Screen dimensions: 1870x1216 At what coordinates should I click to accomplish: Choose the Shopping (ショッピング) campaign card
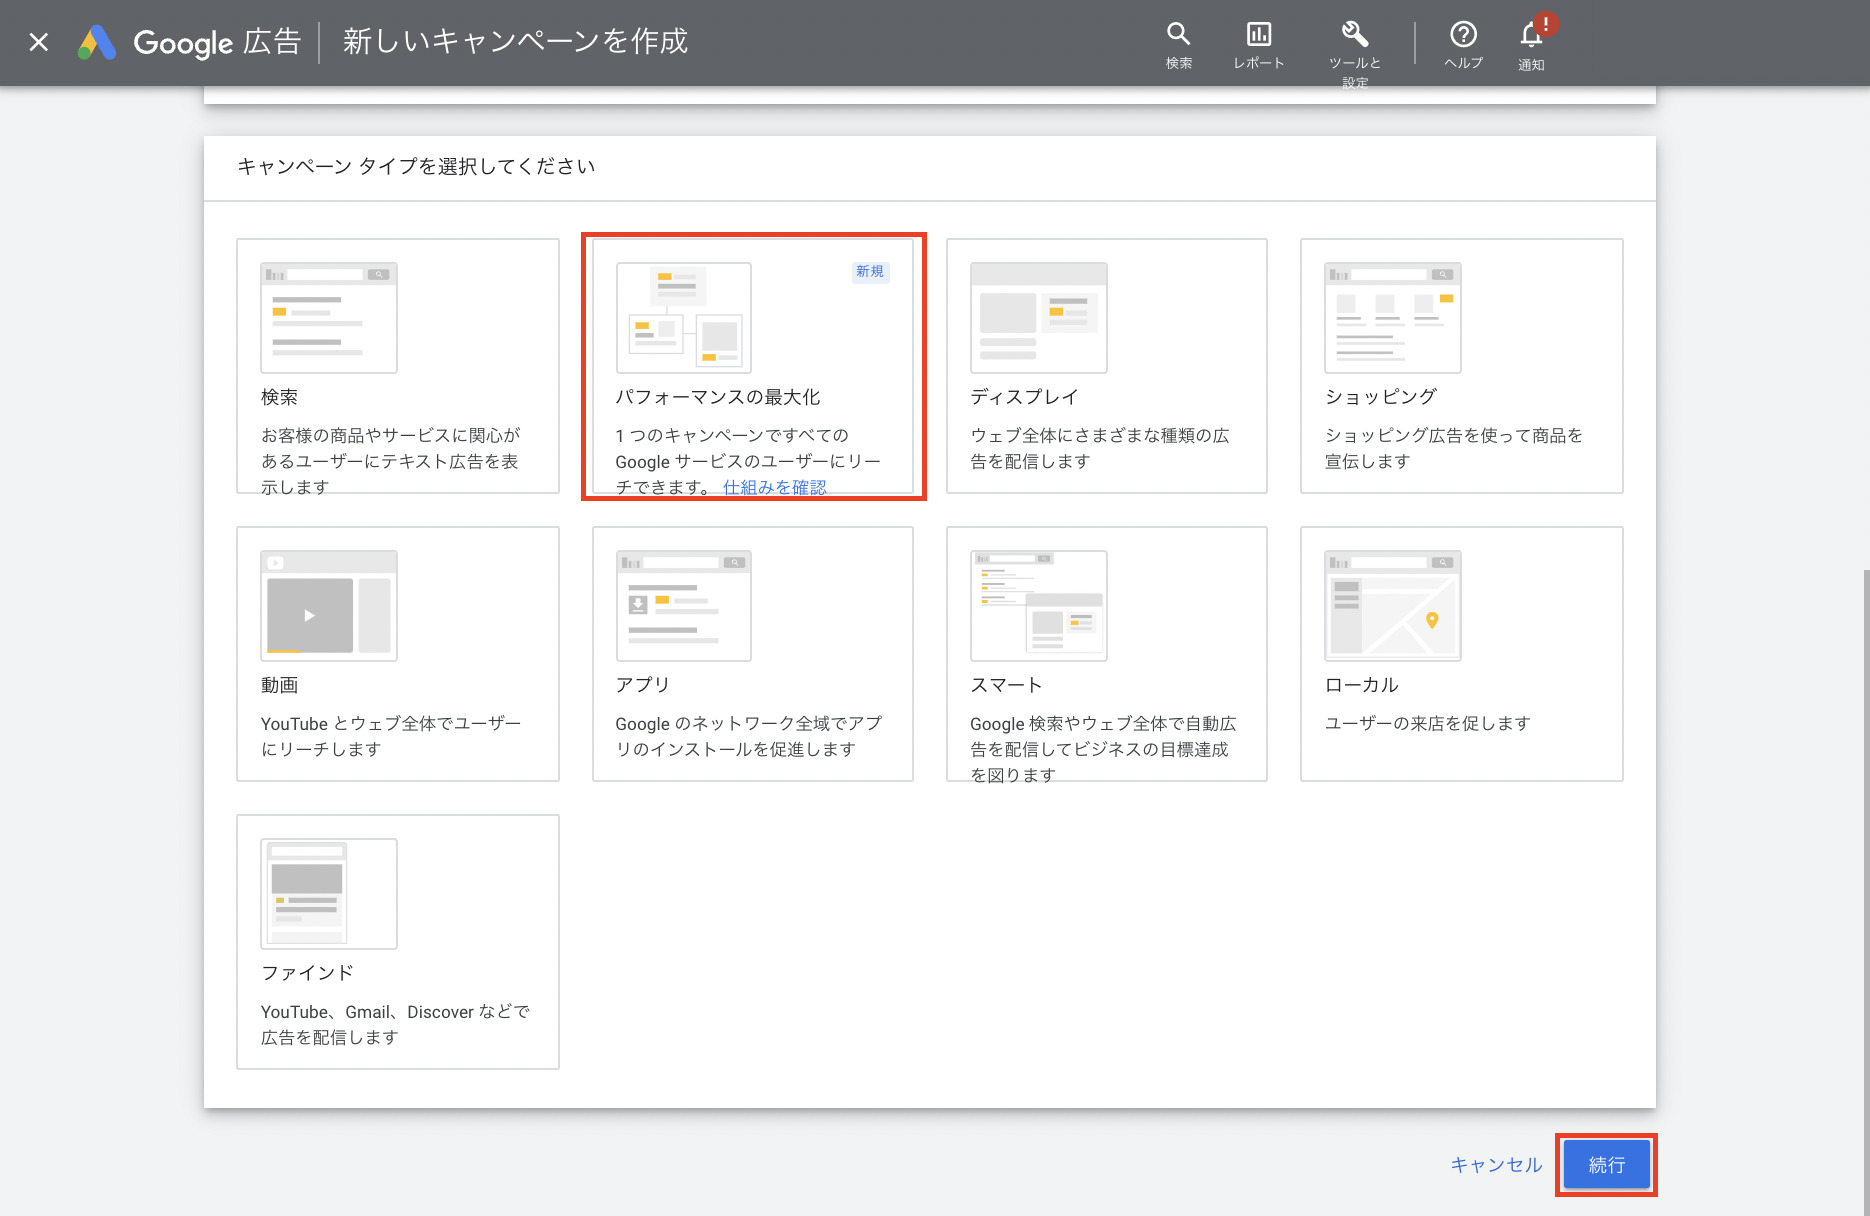tap(1461, 366)
